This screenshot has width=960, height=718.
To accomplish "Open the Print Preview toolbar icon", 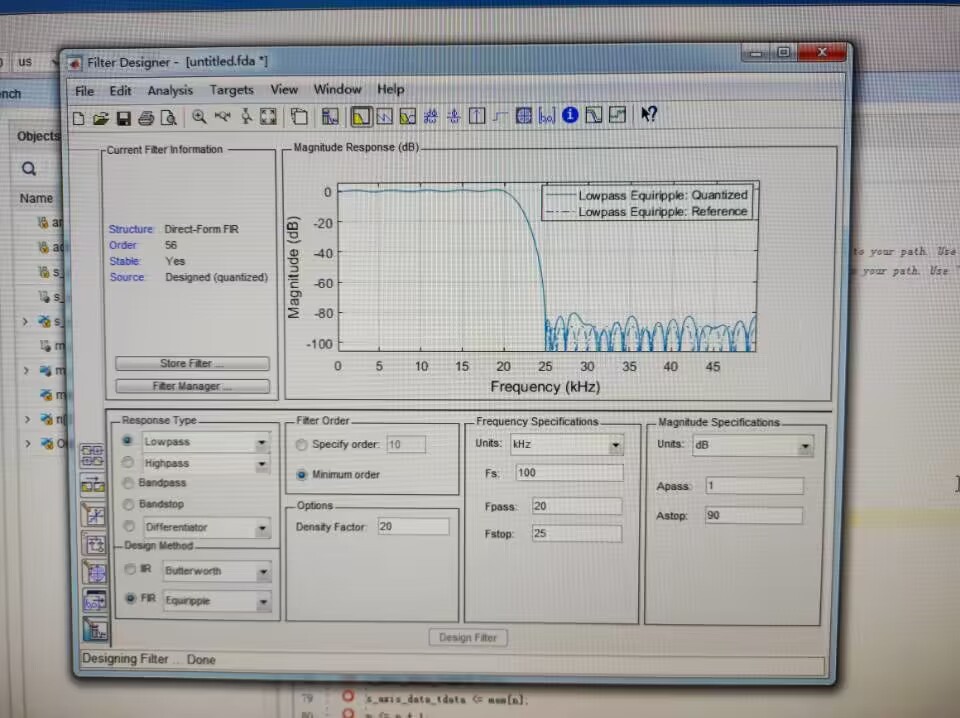I will tap(169, 118).
